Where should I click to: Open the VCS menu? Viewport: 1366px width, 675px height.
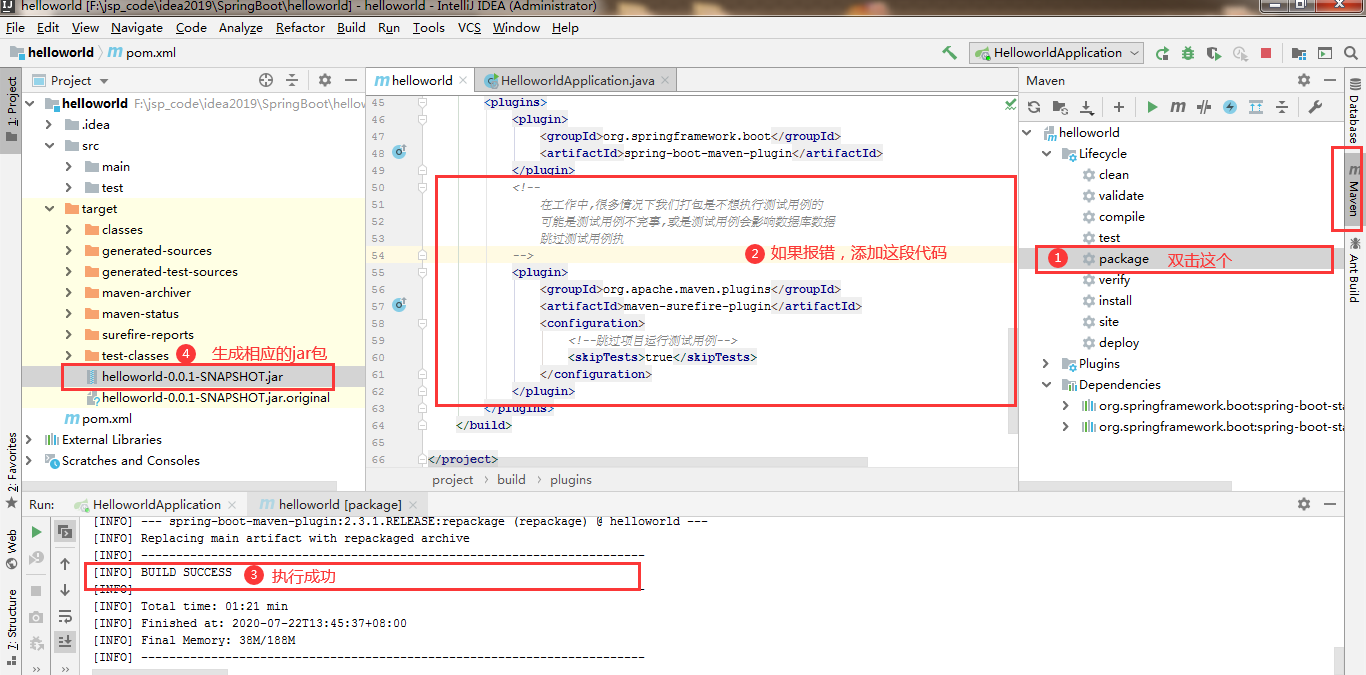pyautogui.click(x=470, y=28)
